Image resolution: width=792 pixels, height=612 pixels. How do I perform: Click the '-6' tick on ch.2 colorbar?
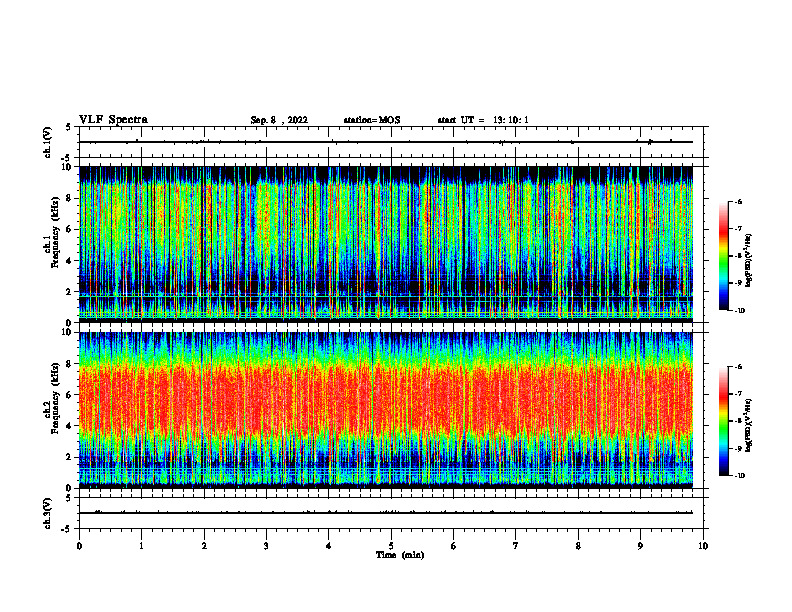click(739, 367)
